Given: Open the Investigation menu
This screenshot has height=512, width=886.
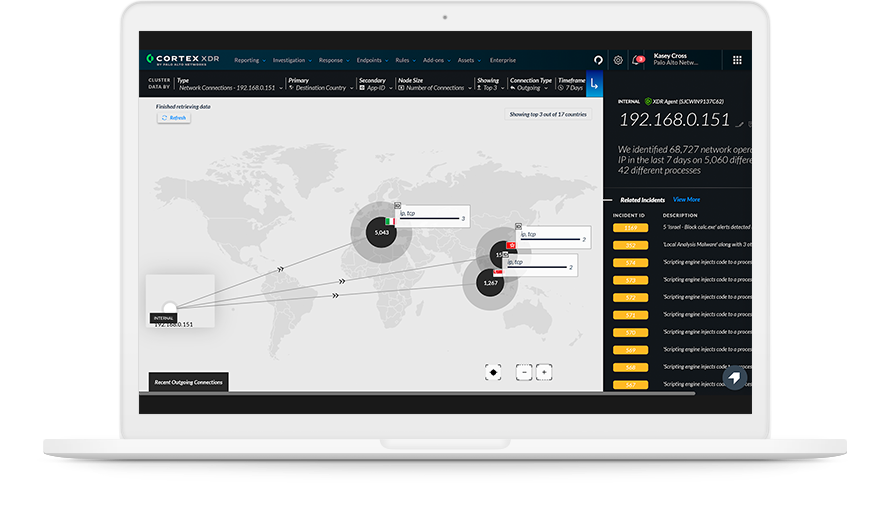Looking at the screenshot, I should (x=292, y=60).
